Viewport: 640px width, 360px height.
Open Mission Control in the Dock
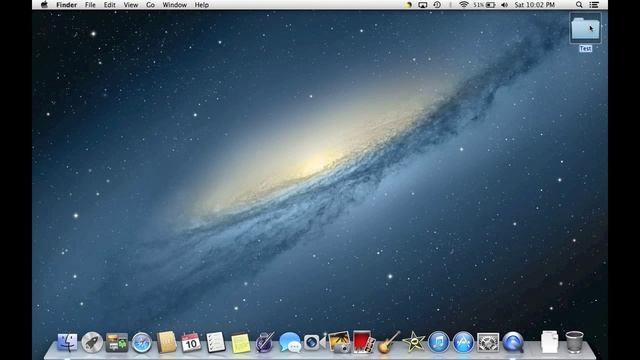click(117, 342)
